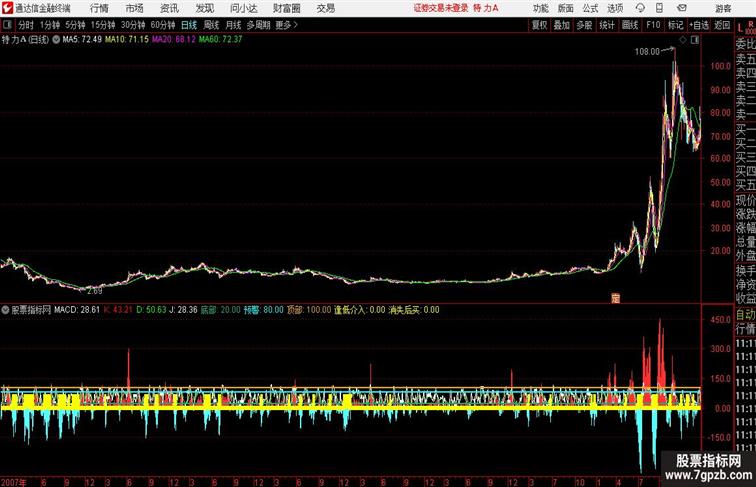The height and width of the screenshot is (487, 756).
Task: Switch to the 15分钟 period tab
Action: 103,25
